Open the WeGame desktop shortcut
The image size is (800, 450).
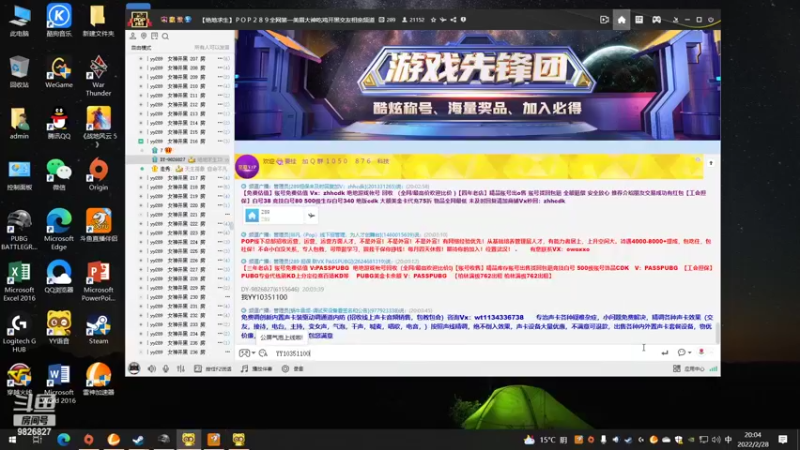(x=59, y=72)
